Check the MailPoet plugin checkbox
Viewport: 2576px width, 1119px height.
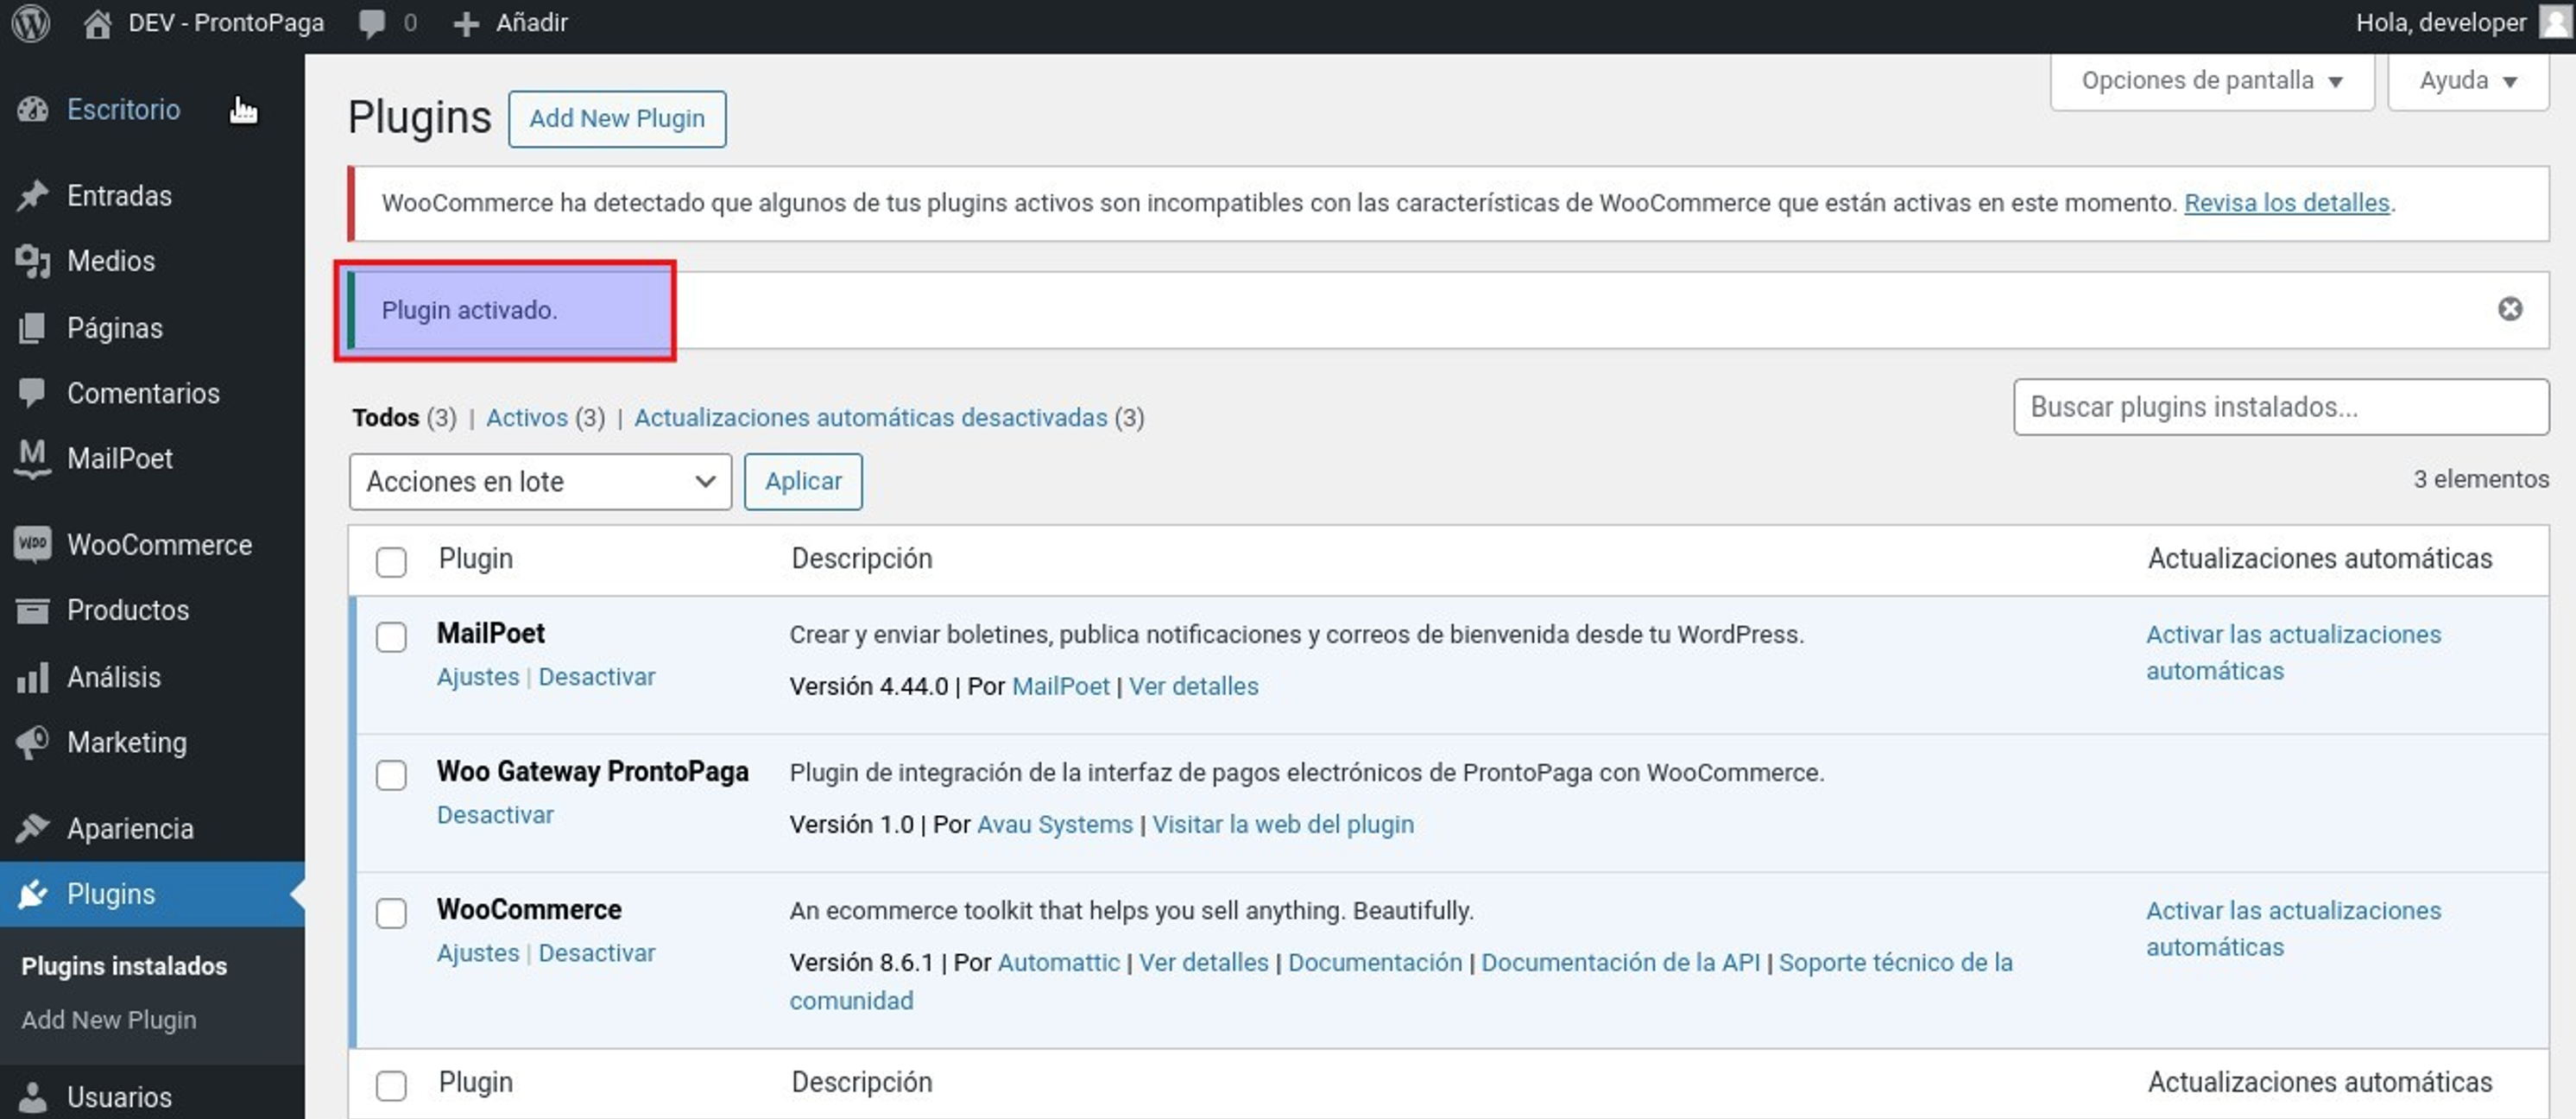[x=391, y=637]
